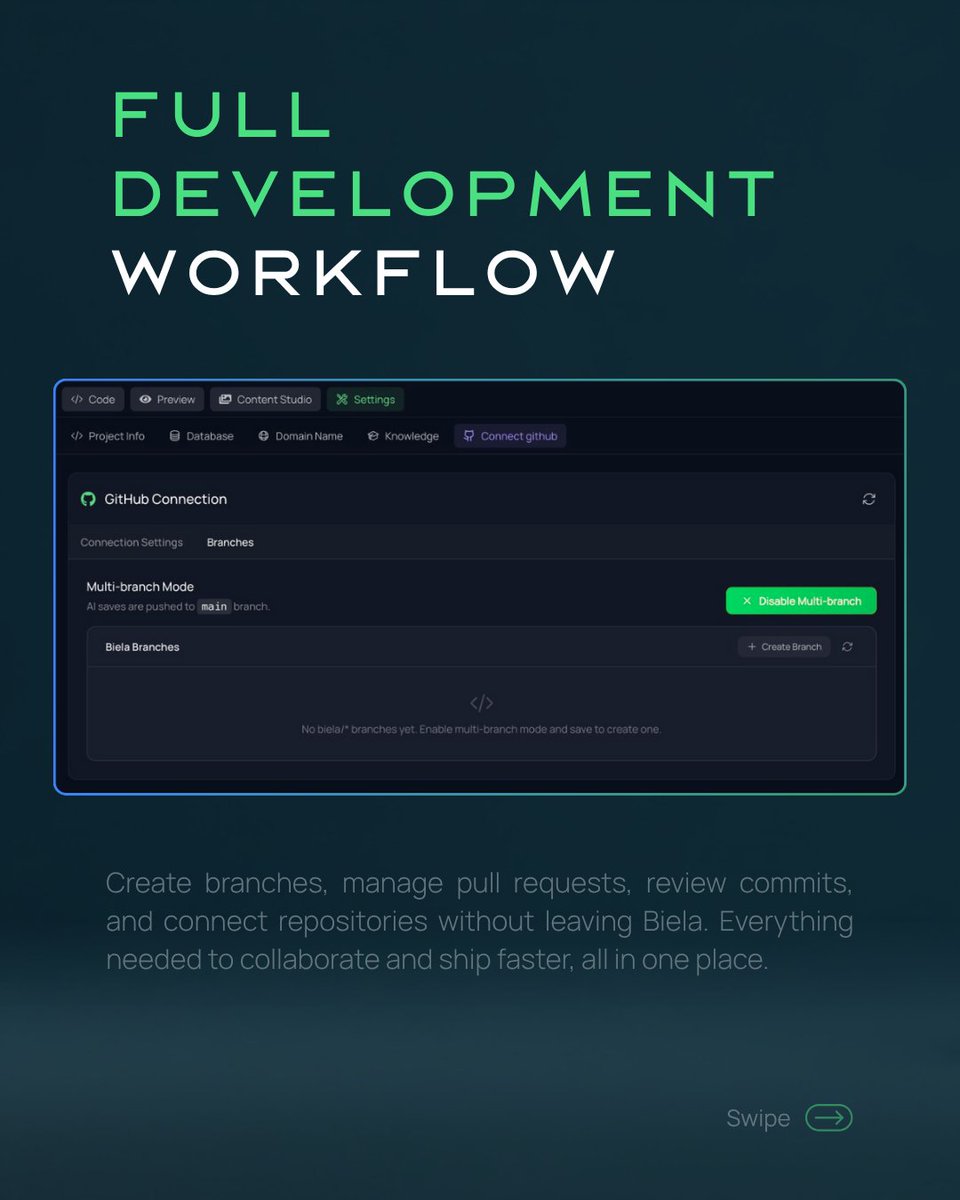Switch to the Preview tab
This screenshot has height=1200, width=960.
(x=167, y=399)
